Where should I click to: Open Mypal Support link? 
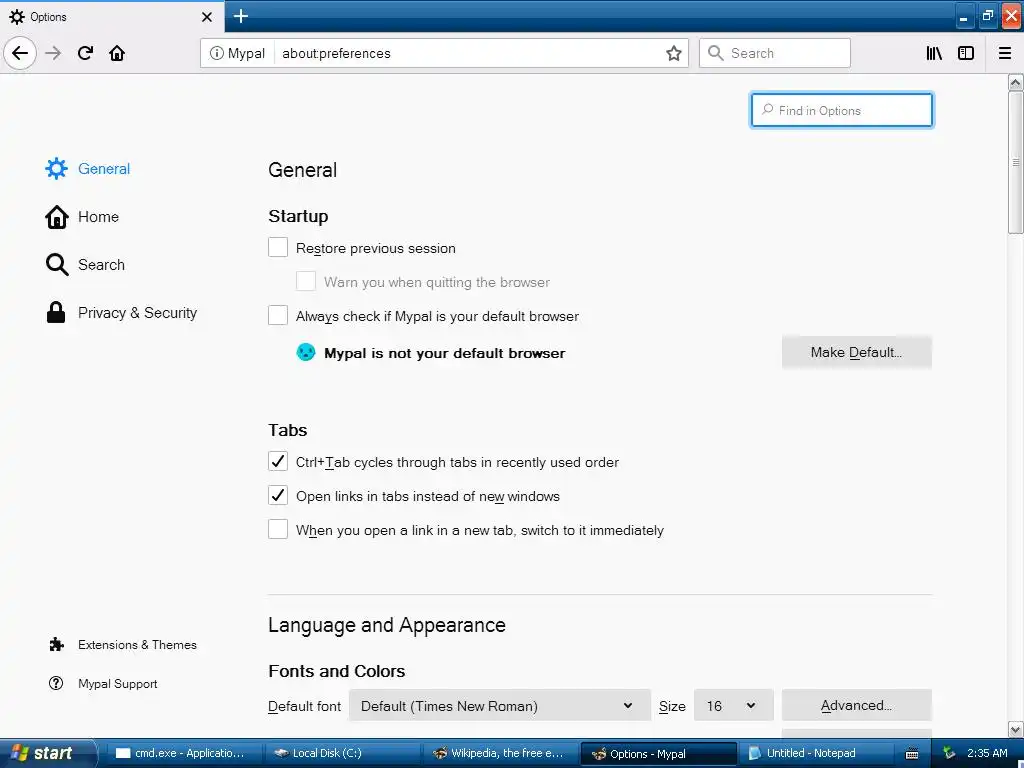[x=103, y=684]
